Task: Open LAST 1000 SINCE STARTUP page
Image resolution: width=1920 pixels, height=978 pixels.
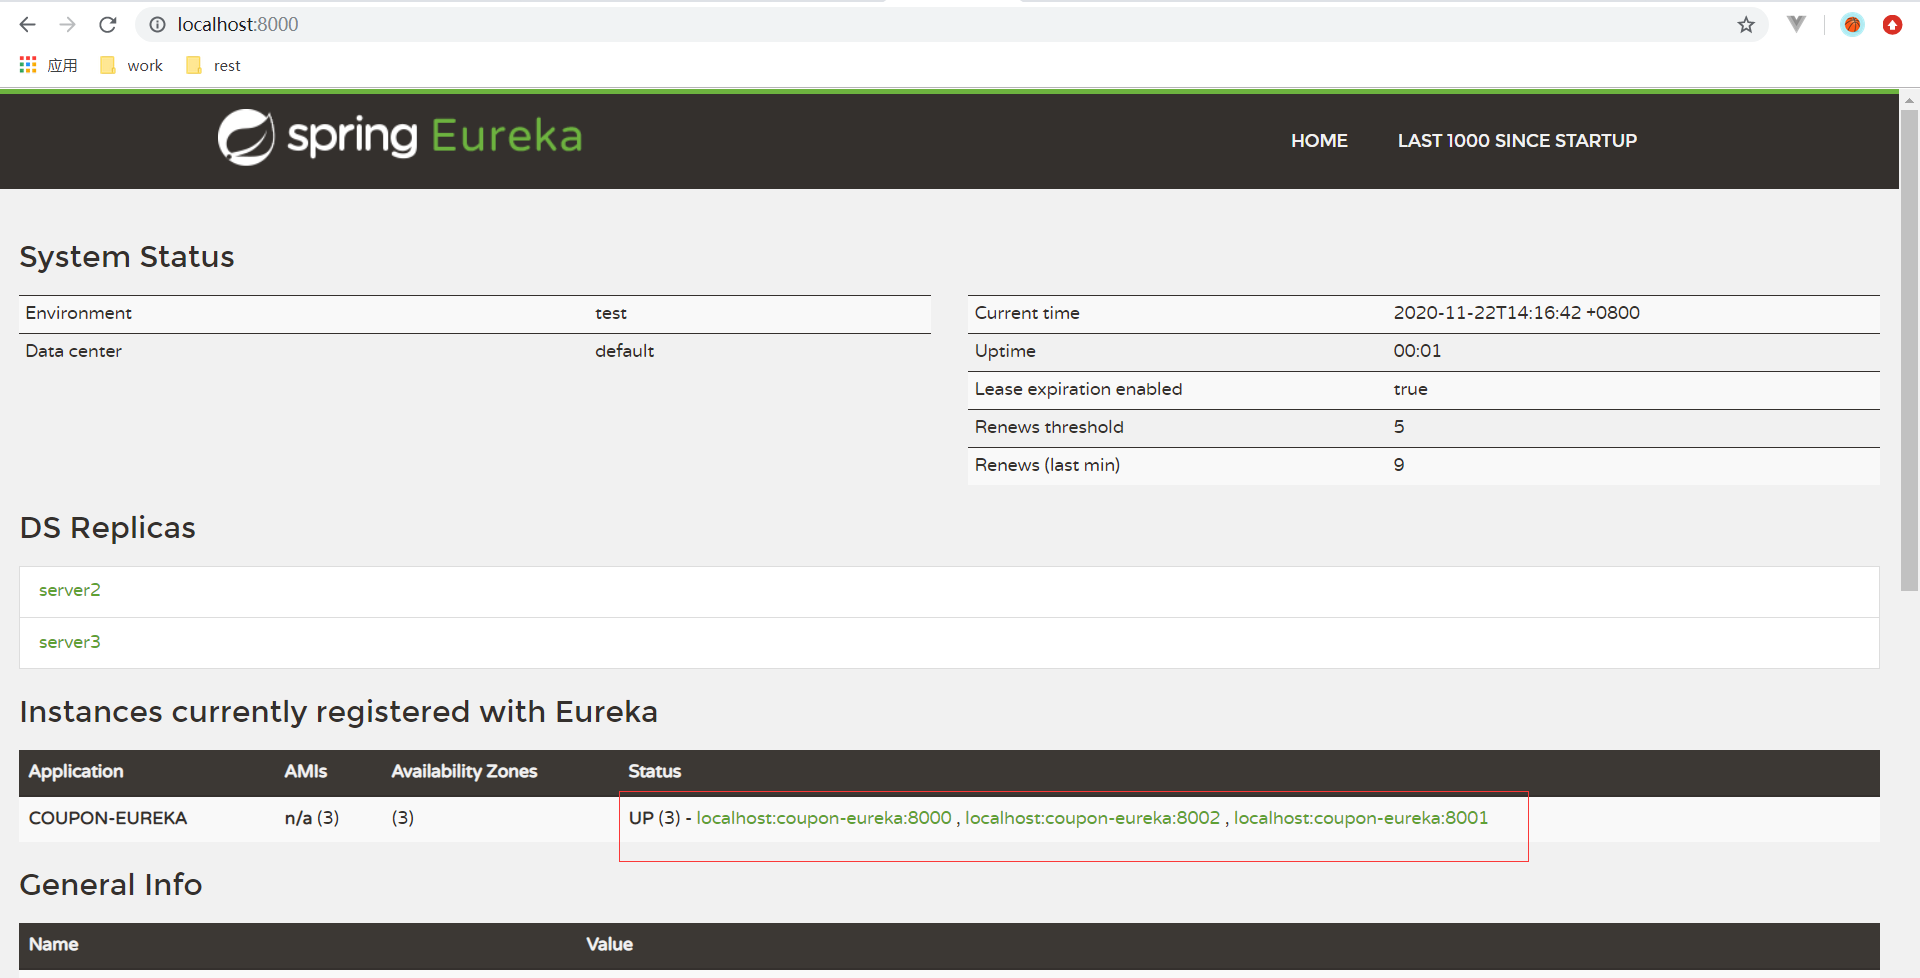Action: tap(1517, 141)
